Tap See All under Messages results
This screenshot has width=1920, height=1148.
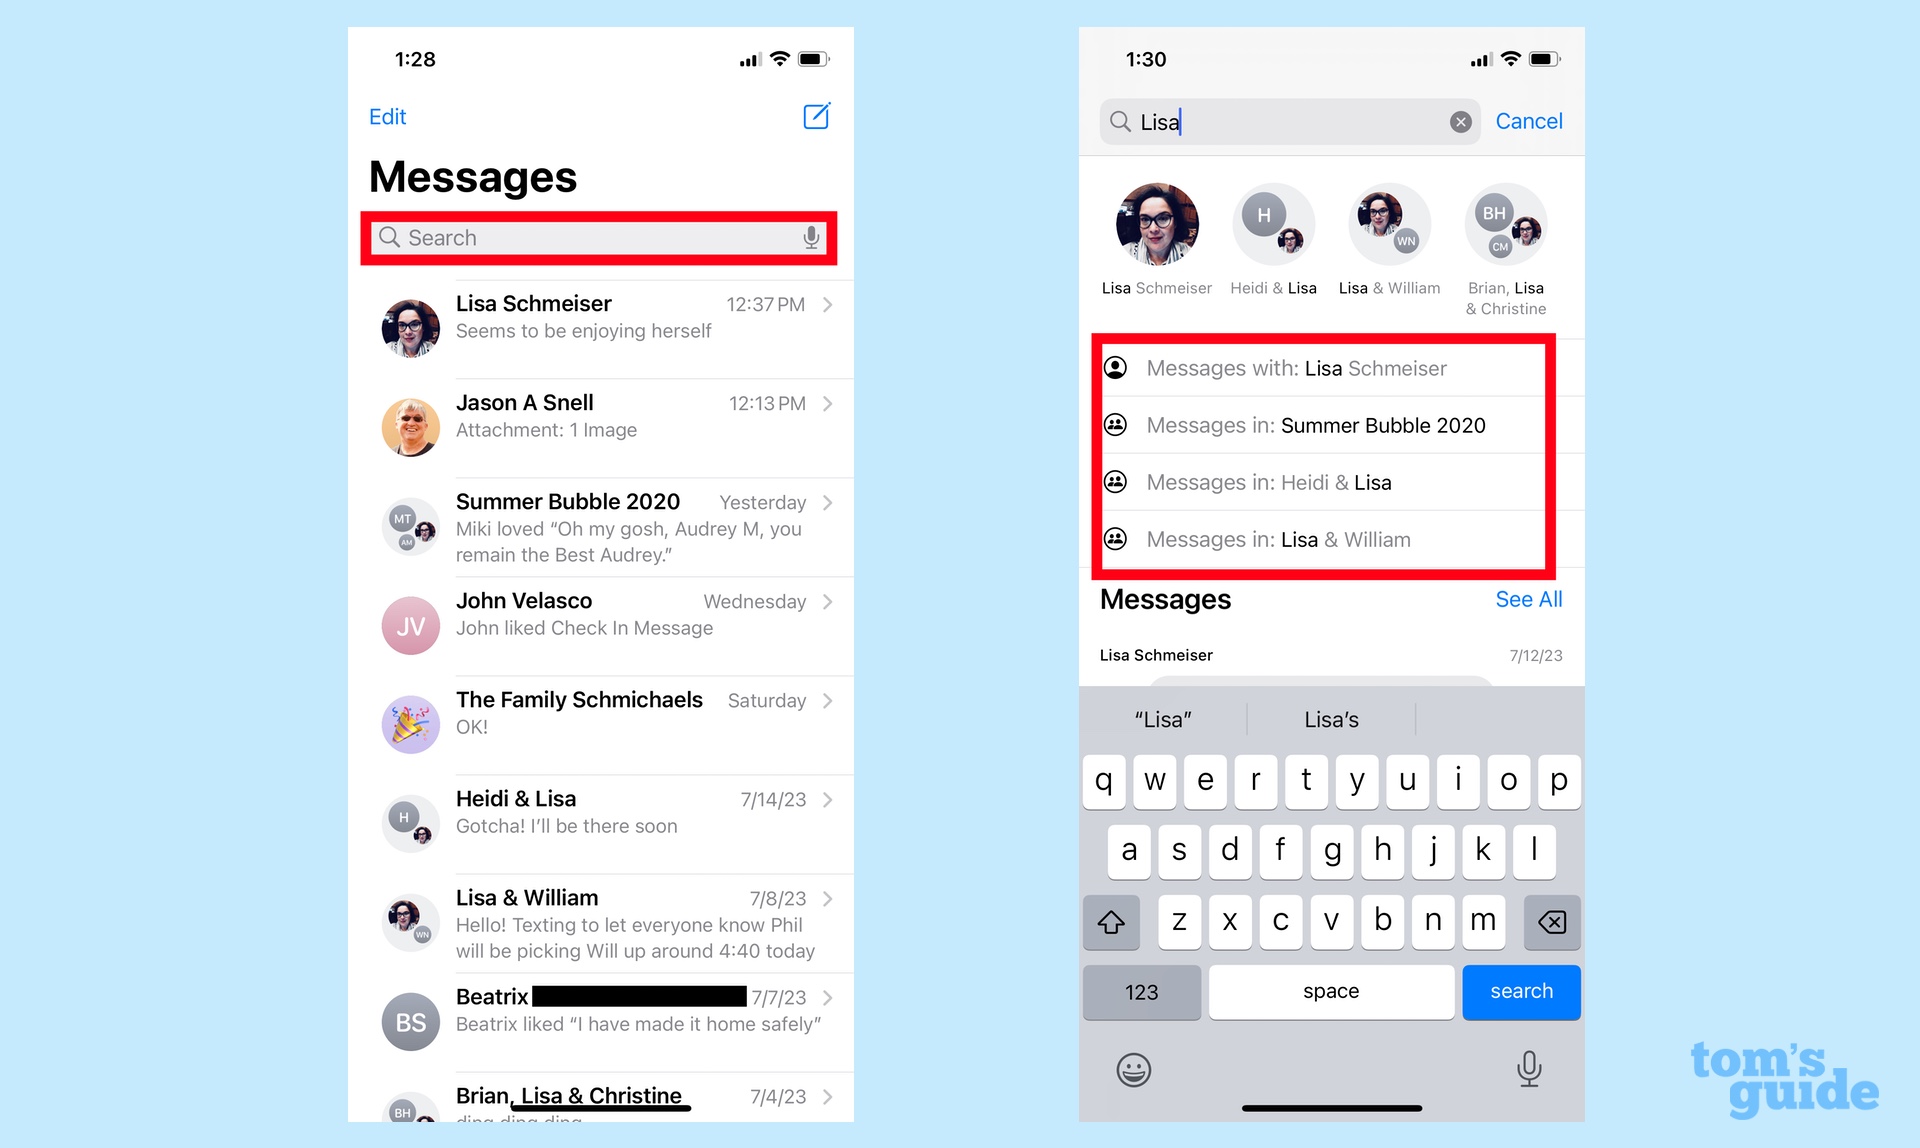(x=1529, y=599)
